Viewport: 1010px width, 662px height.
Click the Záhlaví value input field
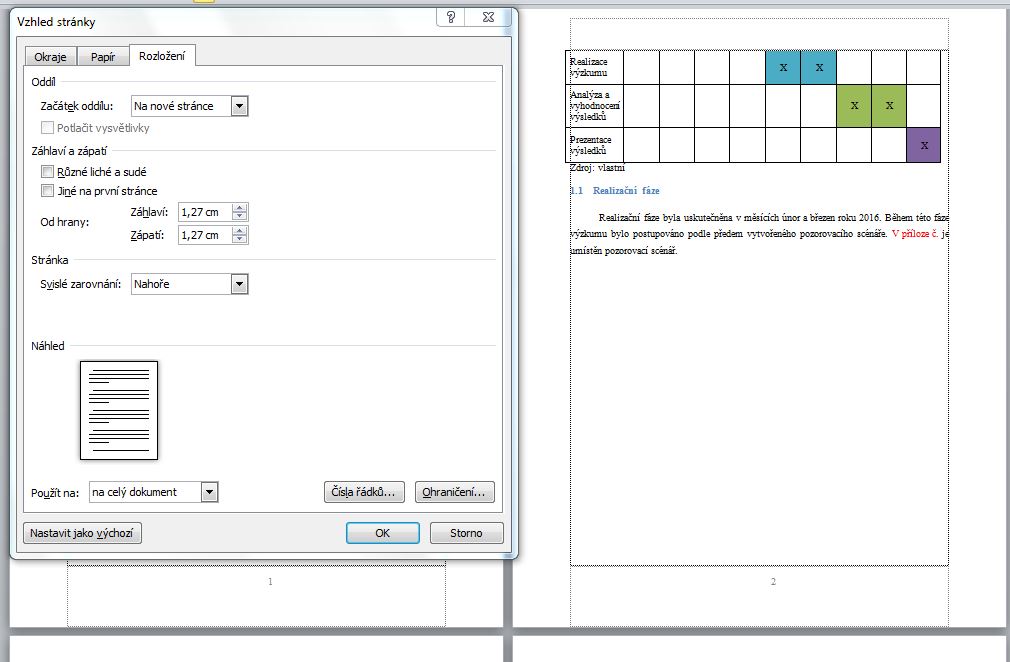(x=204, y=212)
